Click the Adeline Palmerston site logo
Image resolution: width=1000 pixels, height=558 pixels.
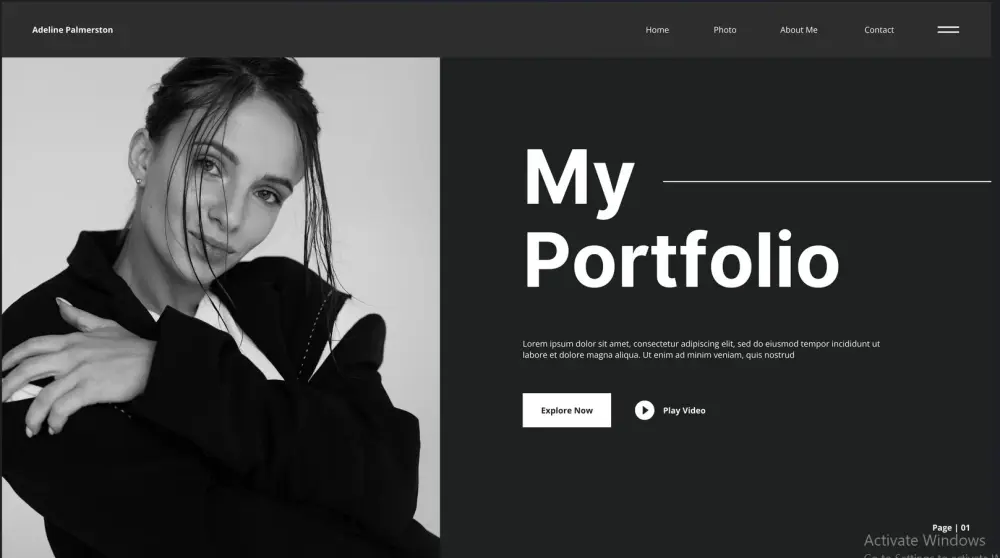pos(72,30)
